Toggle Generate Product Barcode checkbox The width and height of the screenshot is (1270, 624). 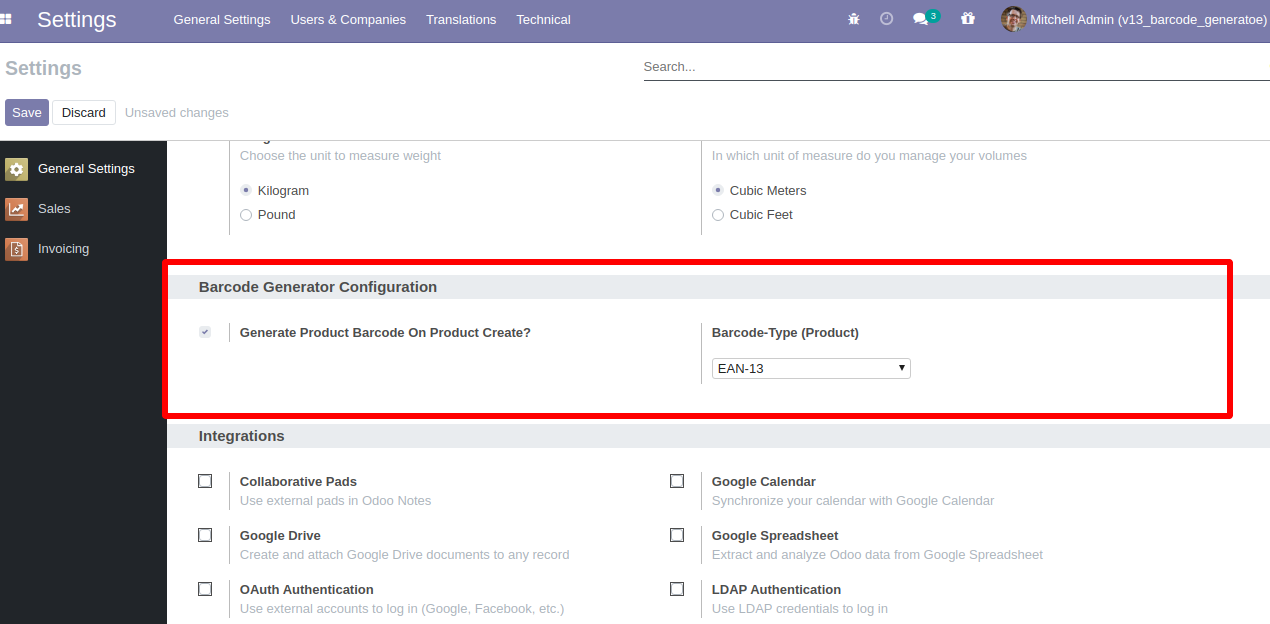click(x=205, y=332)
